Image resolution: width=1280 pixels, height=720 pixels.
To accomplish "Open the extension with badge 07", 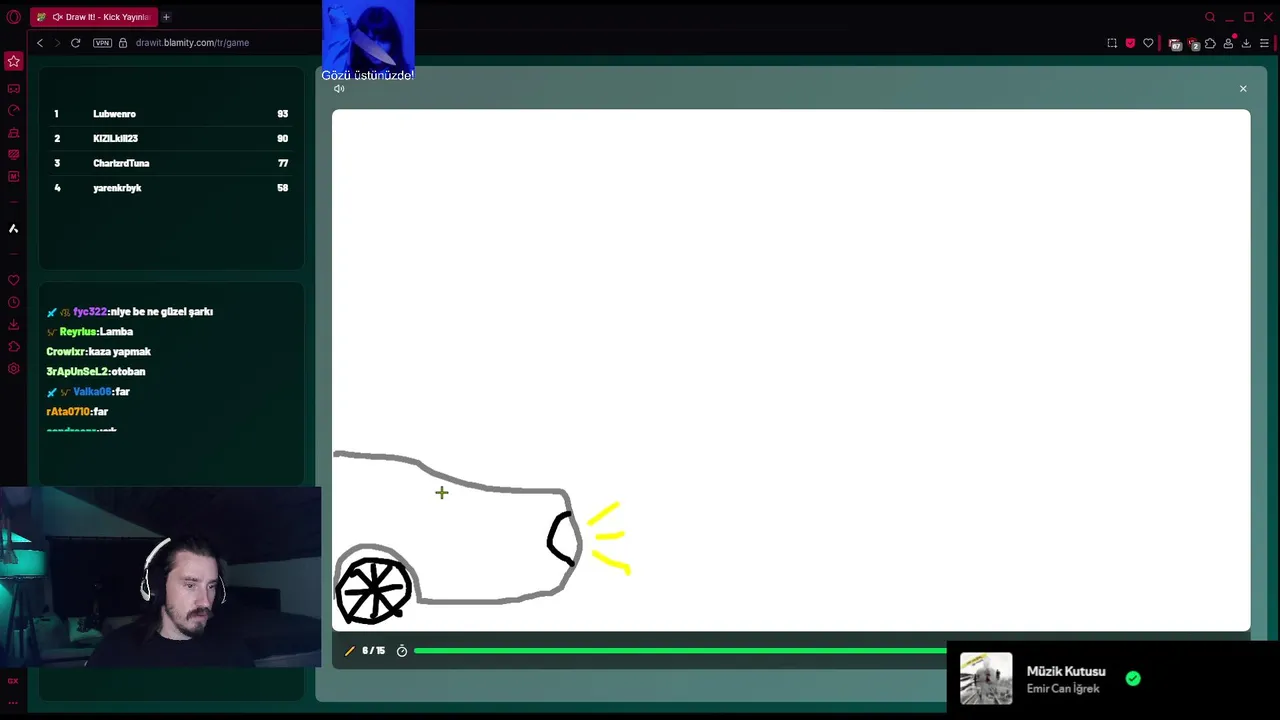I will coord(1175,44).
